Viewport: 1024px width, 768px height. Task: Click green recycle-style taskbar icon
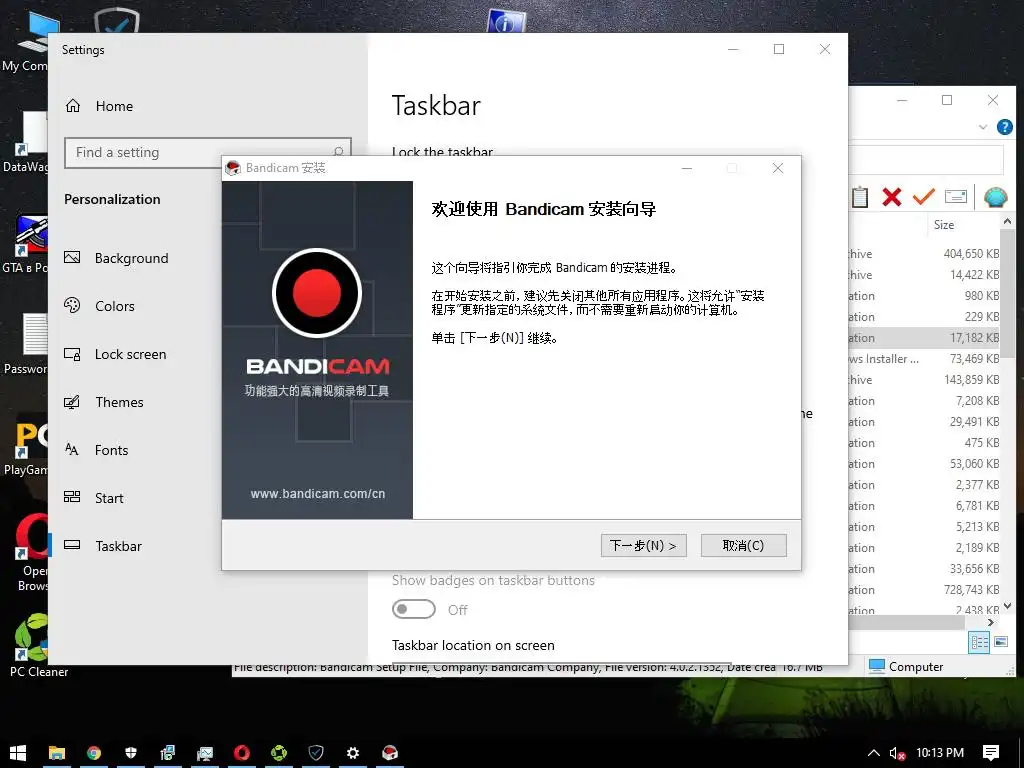[279, 753]
